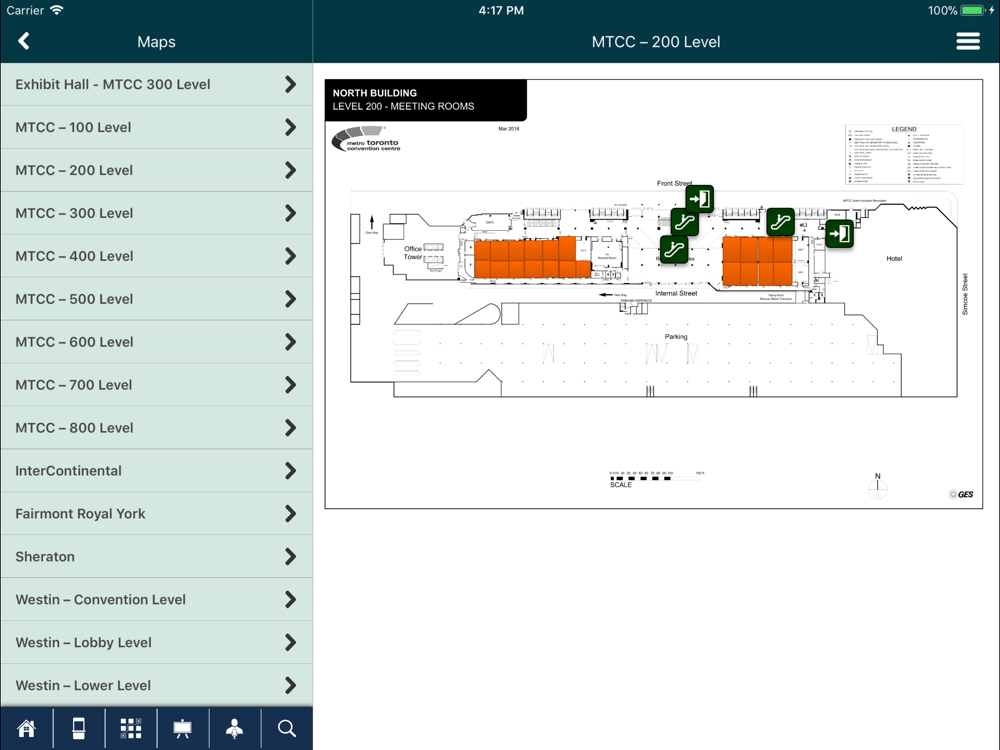This screenshot has width=1000, height=750.
Task: Tap the chevron on Westin – Lower Level
Action: [290, 685]
